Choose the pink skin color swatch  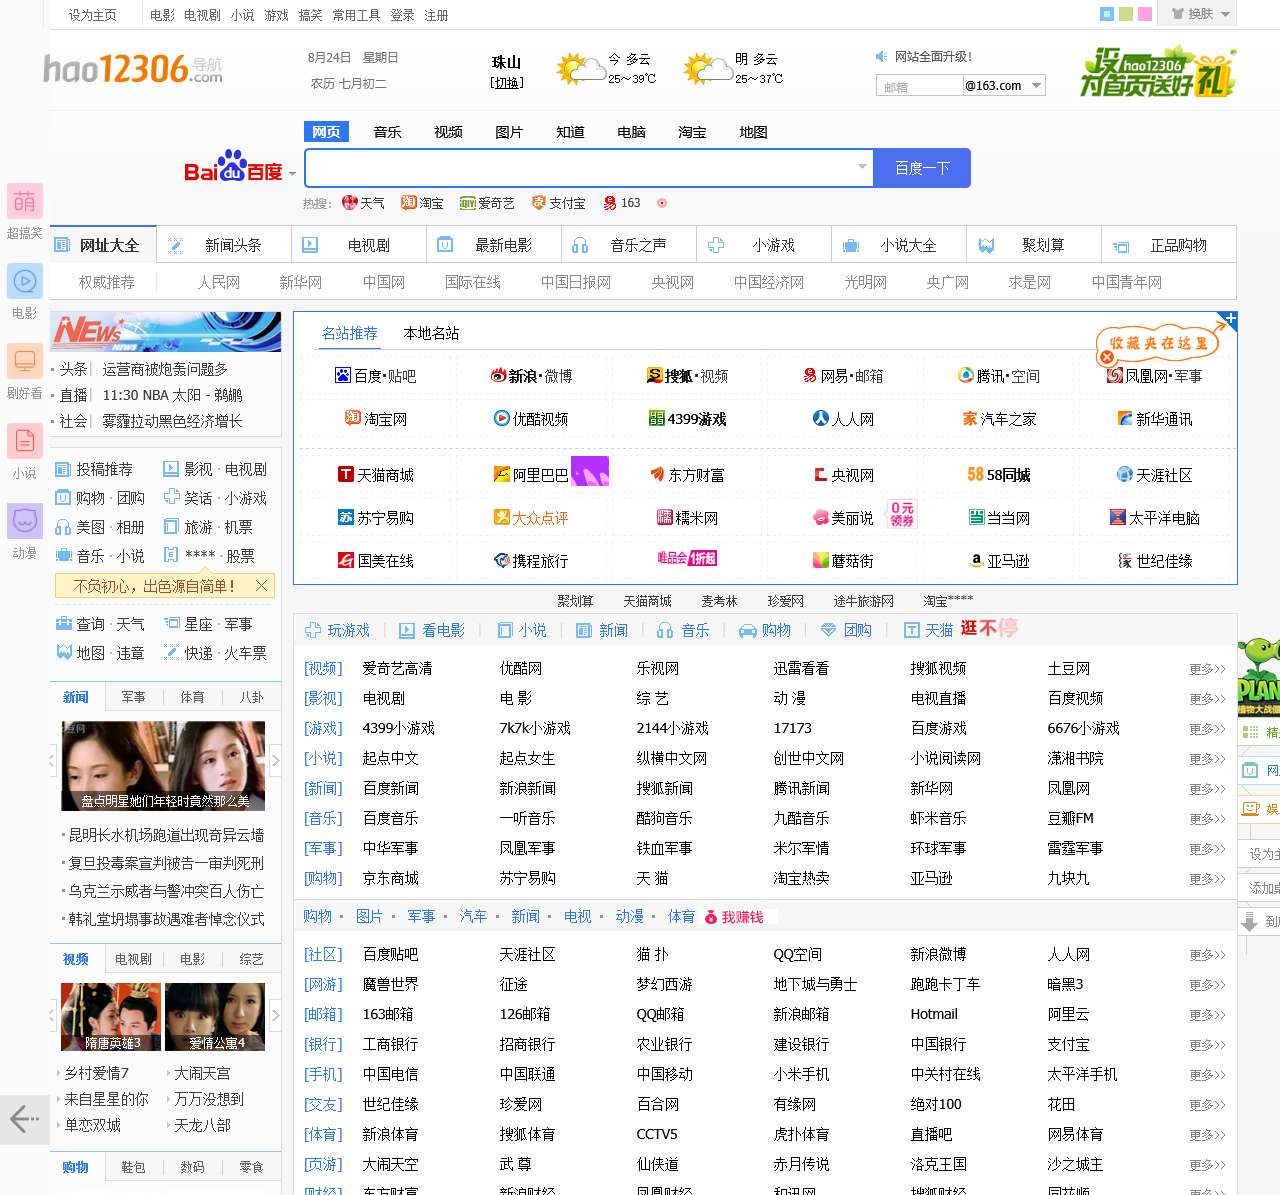click(1145, 14)
